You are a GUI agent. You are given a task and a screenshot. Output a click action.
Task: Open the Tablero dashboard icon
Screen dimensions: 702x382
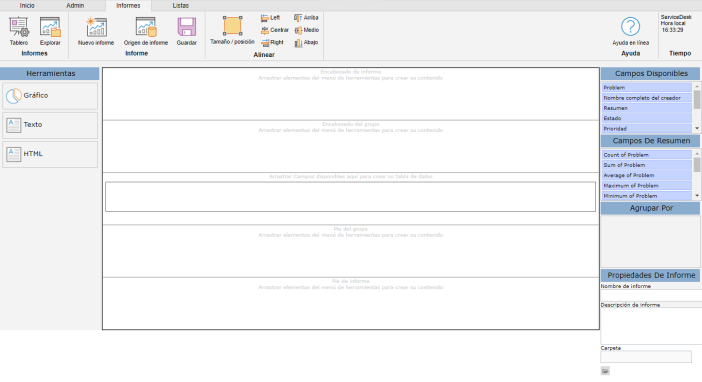pyautogui.click(x=19, y=27)
